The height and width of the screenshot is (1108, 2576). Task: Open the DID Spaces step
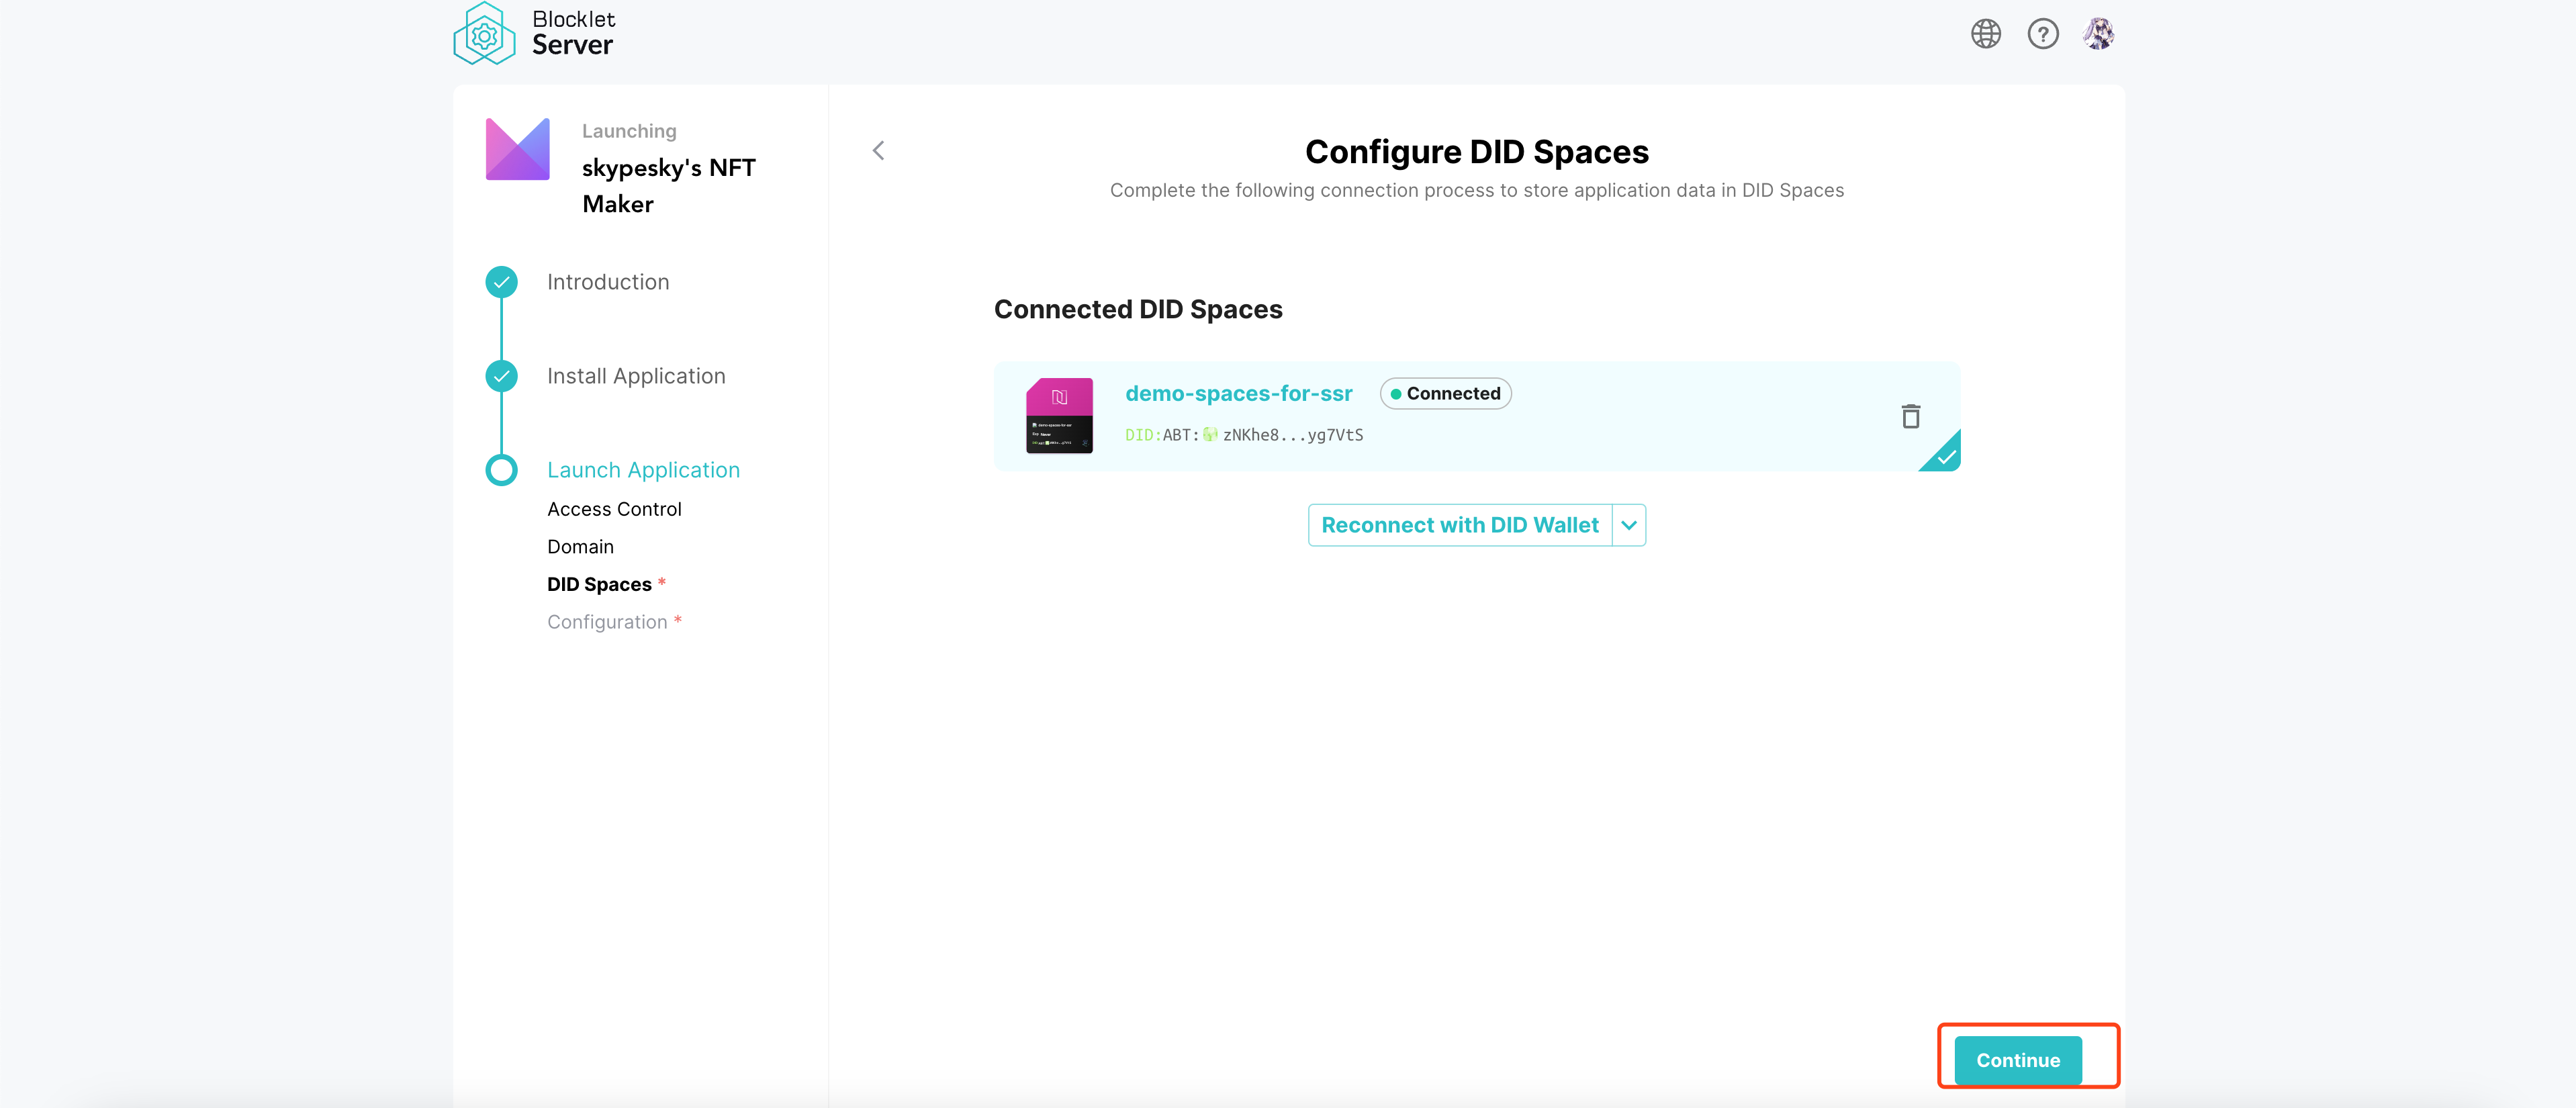coord(599,584)
